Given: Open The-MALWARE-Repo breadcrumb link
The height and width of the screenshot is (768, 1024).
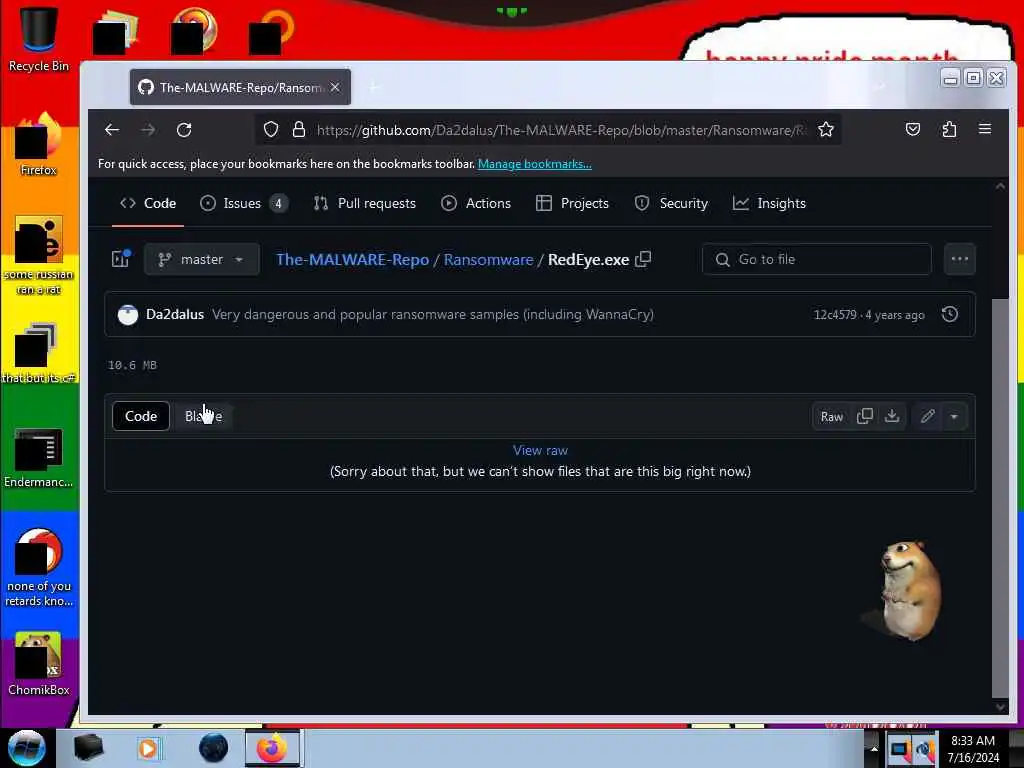Looking at the screenshot, I should (353, 259).
